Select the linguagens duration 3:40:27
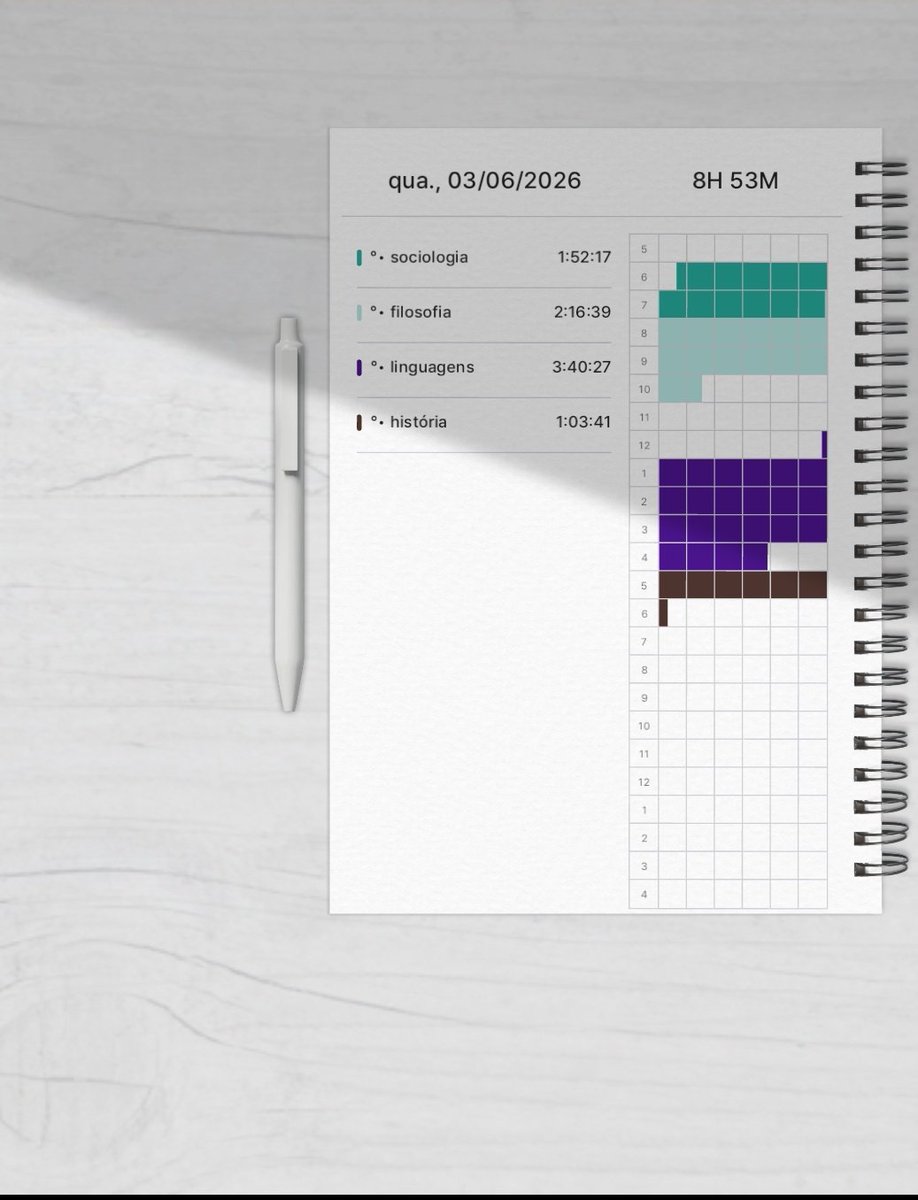 582,367
